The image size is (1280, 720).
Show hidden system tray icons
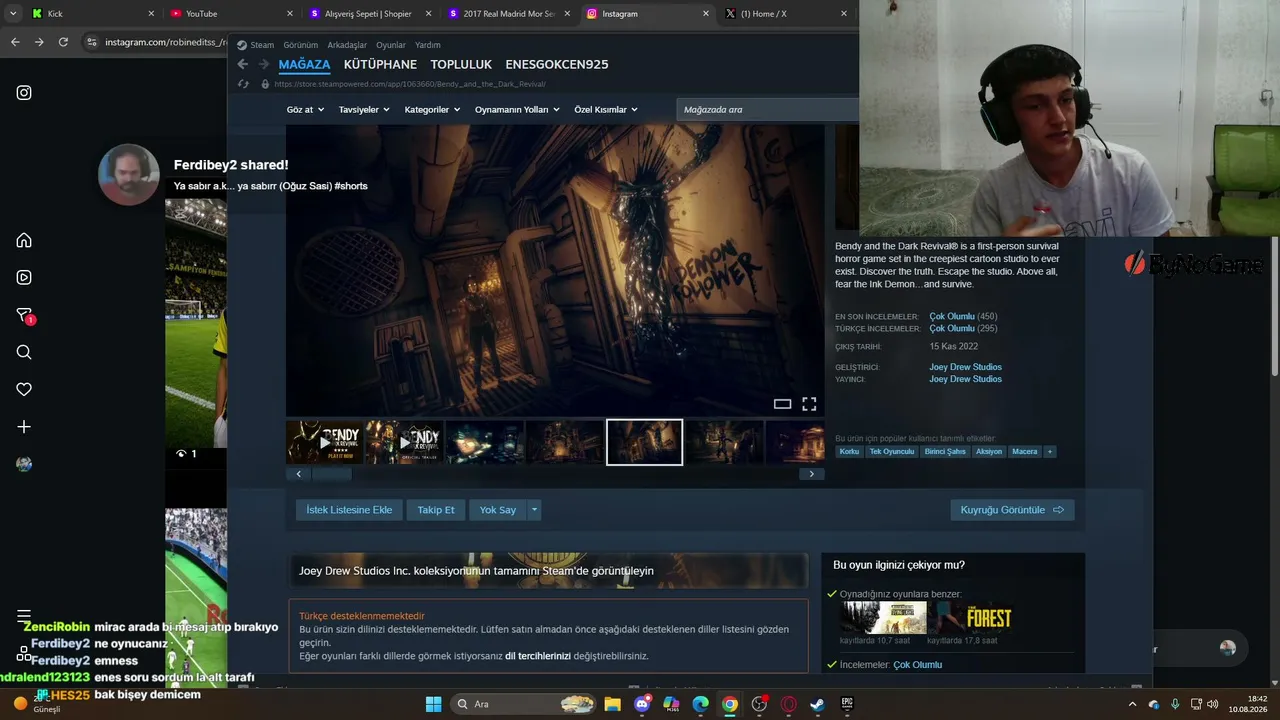pyautogui.click(x=1132, y=704)
